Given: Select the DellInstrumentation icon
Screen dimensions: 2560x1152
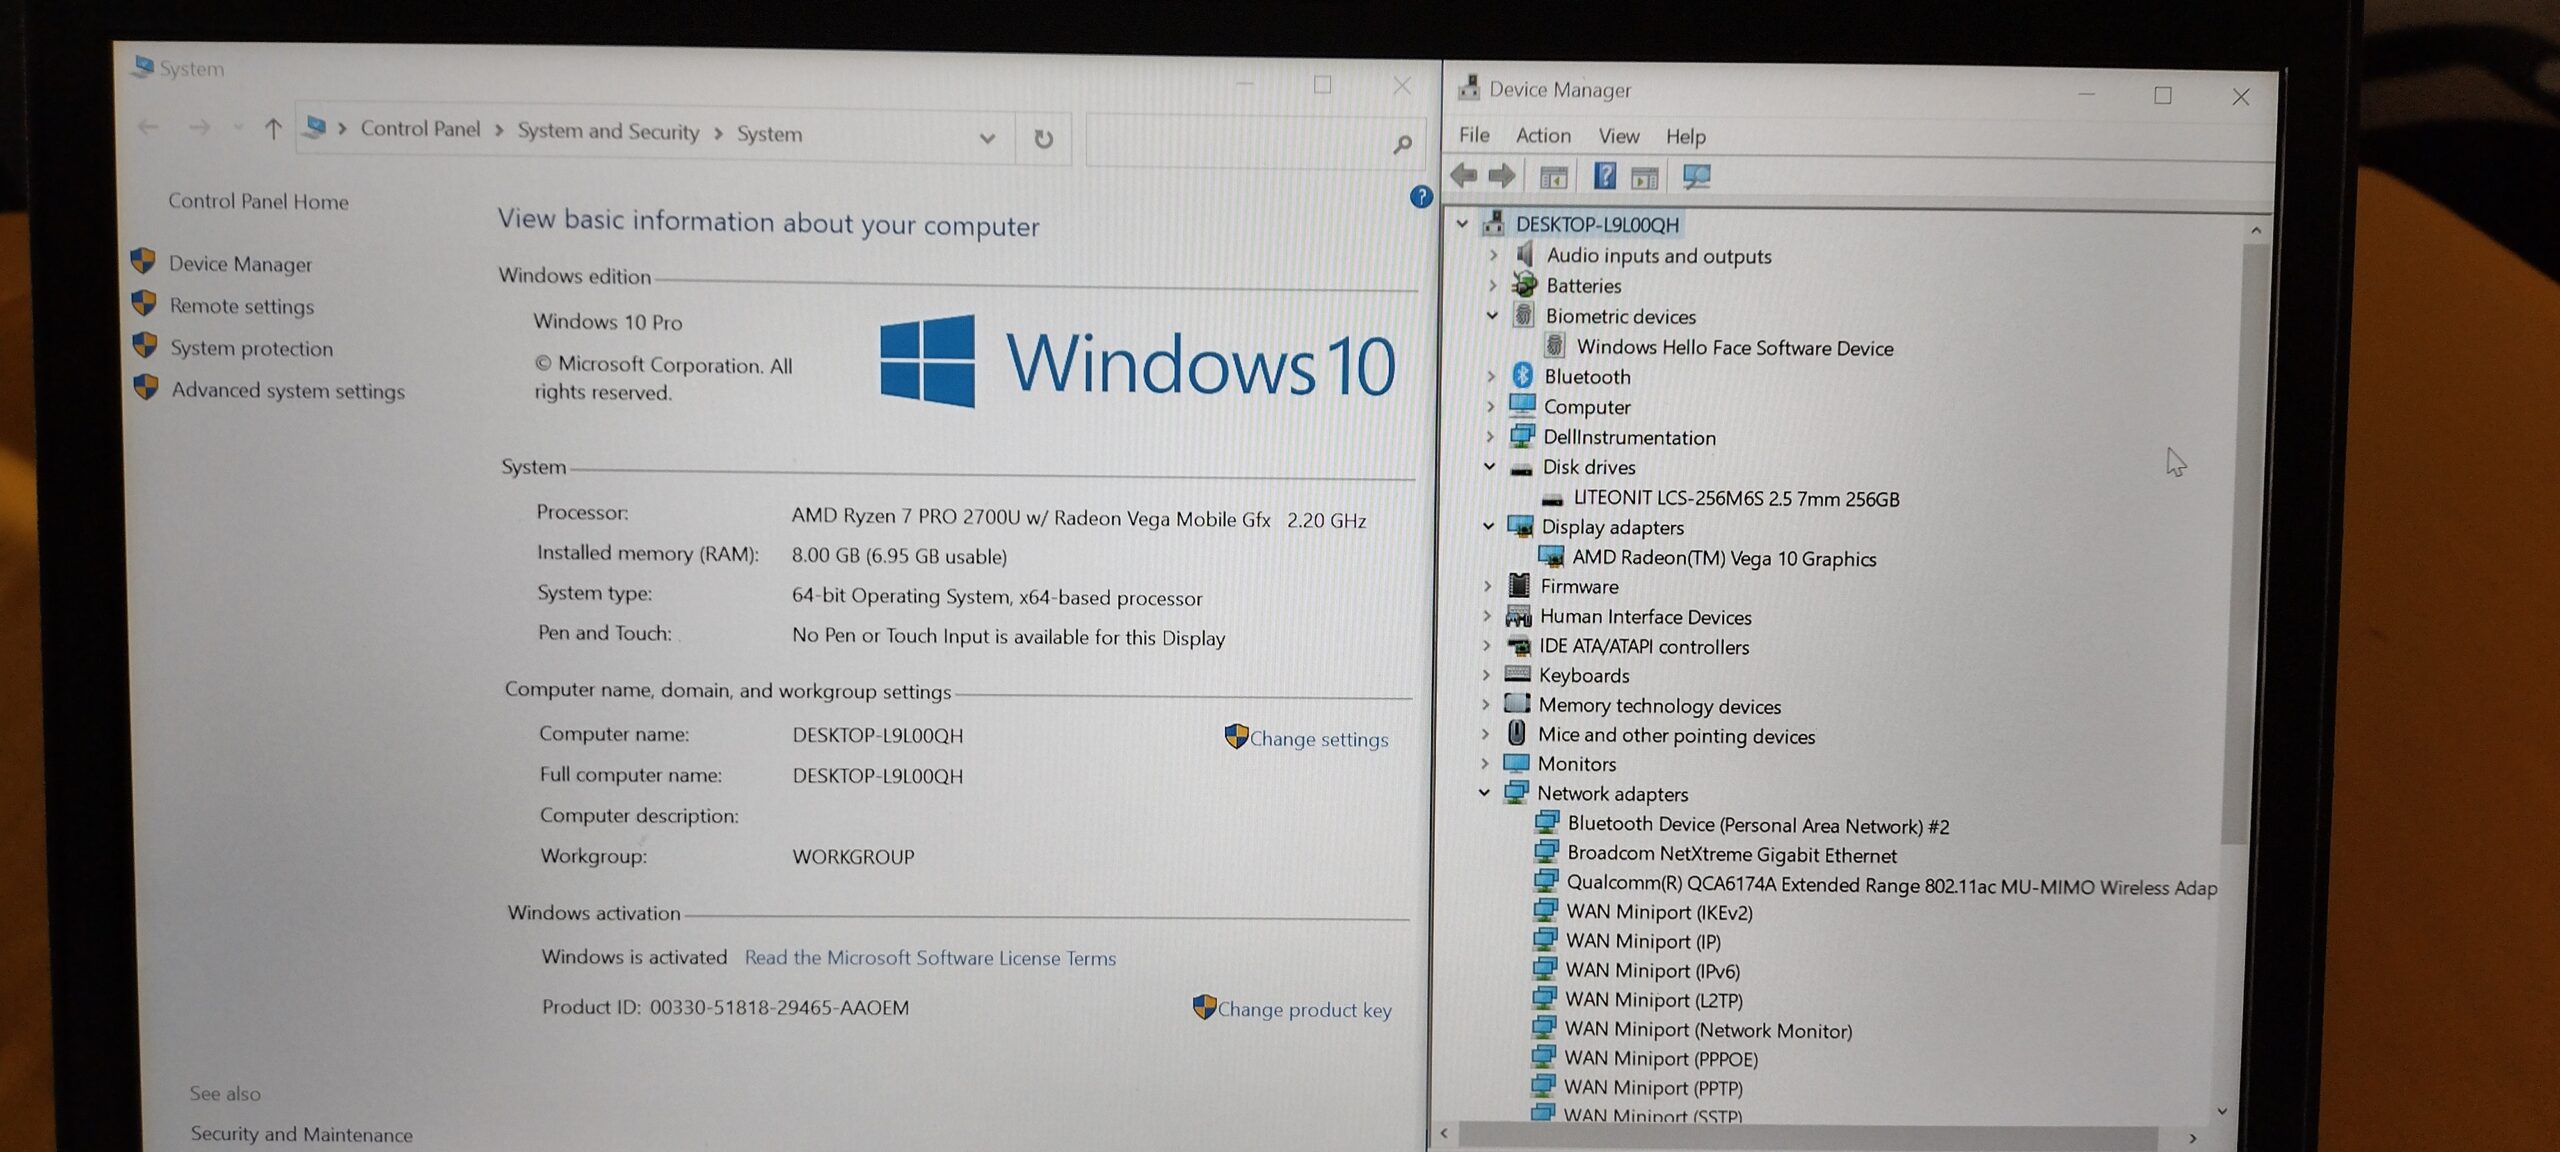Looking at the screenshot, I should pyautogui.click(x=1522, y=435).
